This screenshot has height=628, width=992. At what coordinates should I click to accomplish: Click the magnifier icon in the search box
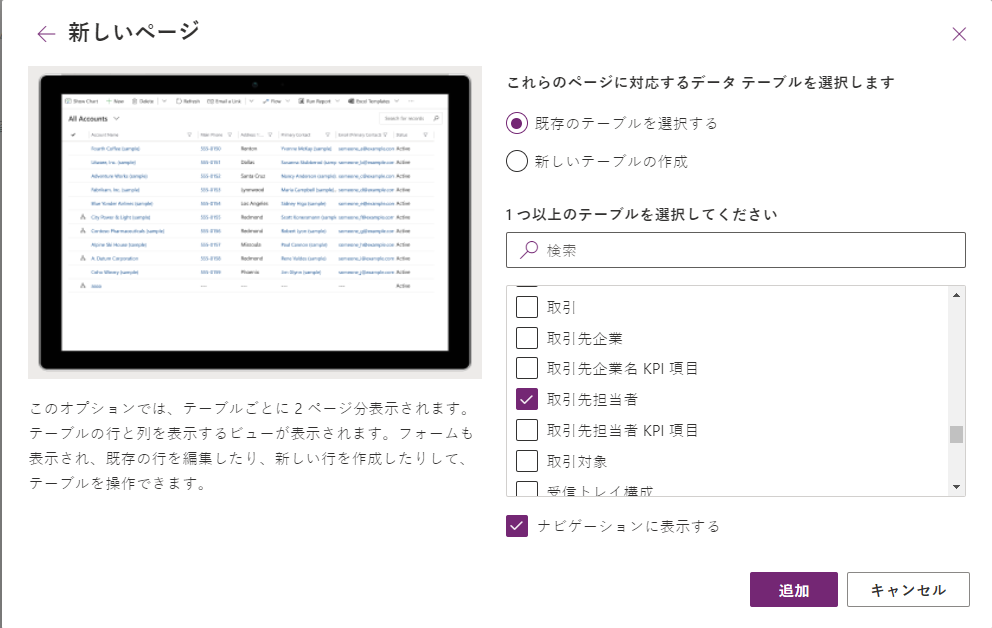pyautogui.click(x=528, y=250)
